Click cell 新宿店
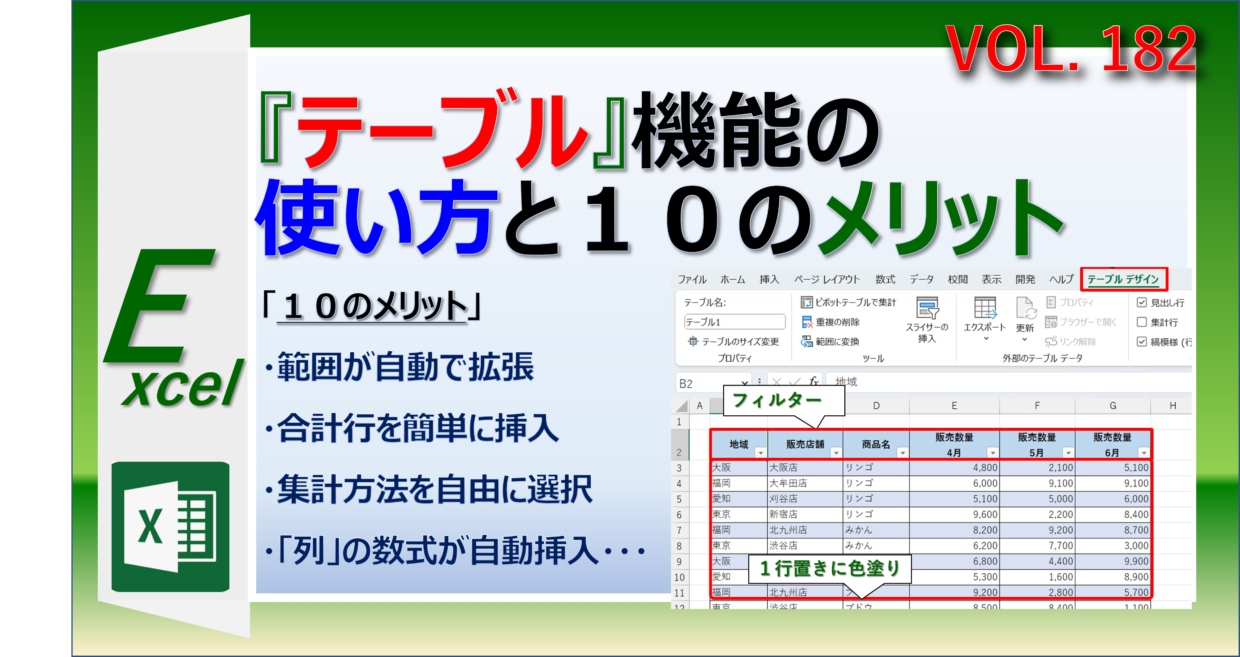This screenshot has width=1240, height=657. pos(805,514)
